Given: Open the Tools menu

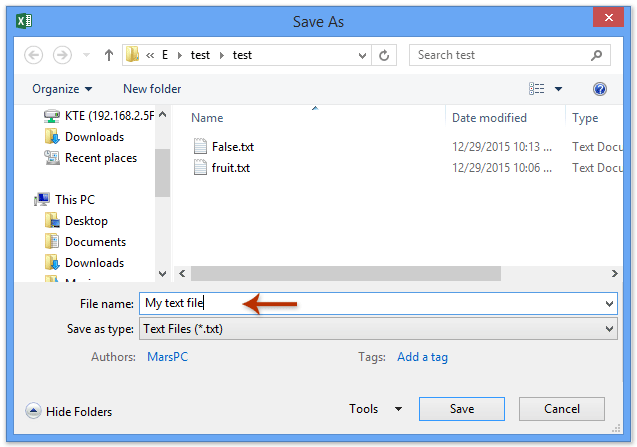Looking at the screenshot, I should [x=375, y=409].
